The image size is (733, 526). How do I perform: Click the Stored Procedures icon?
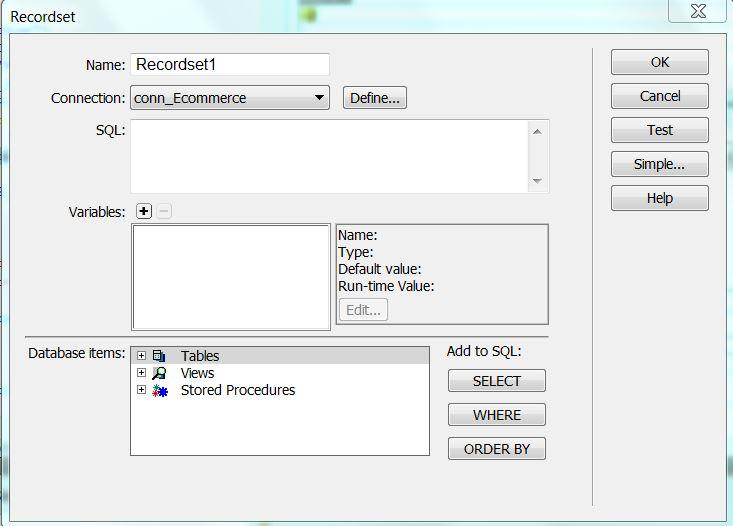pyautogui.click(x=160, y=390)
